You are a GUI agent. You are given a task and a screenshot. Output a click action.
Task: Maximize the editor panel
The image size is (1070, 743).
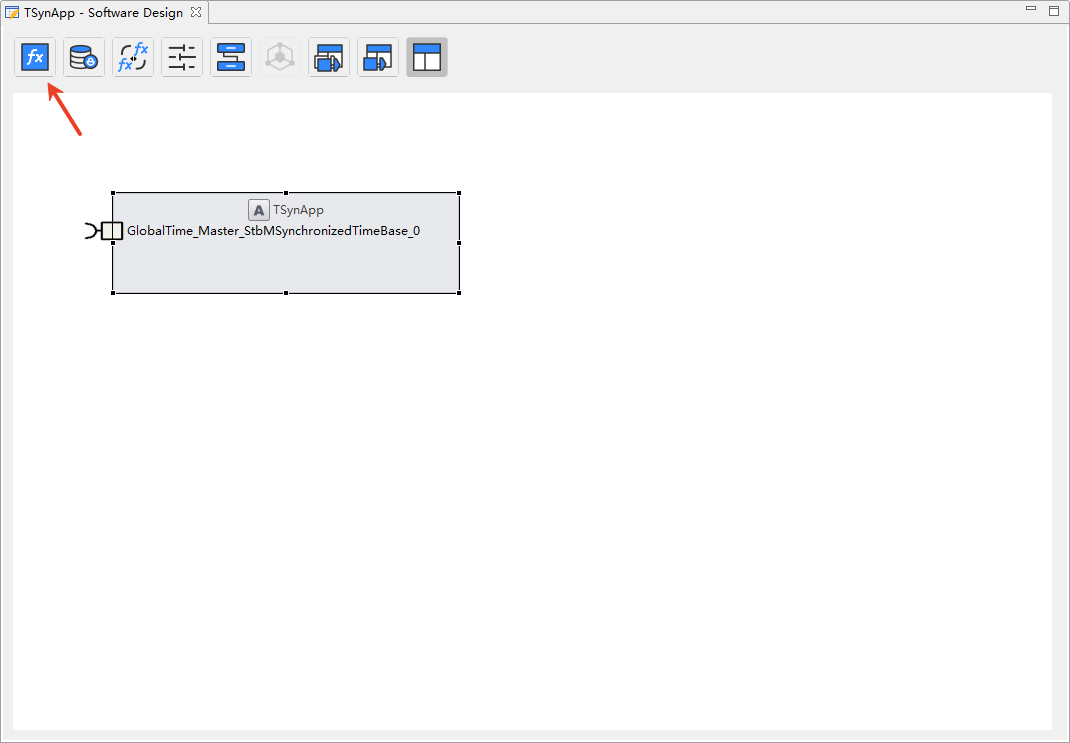click(x=1053, y=10)
